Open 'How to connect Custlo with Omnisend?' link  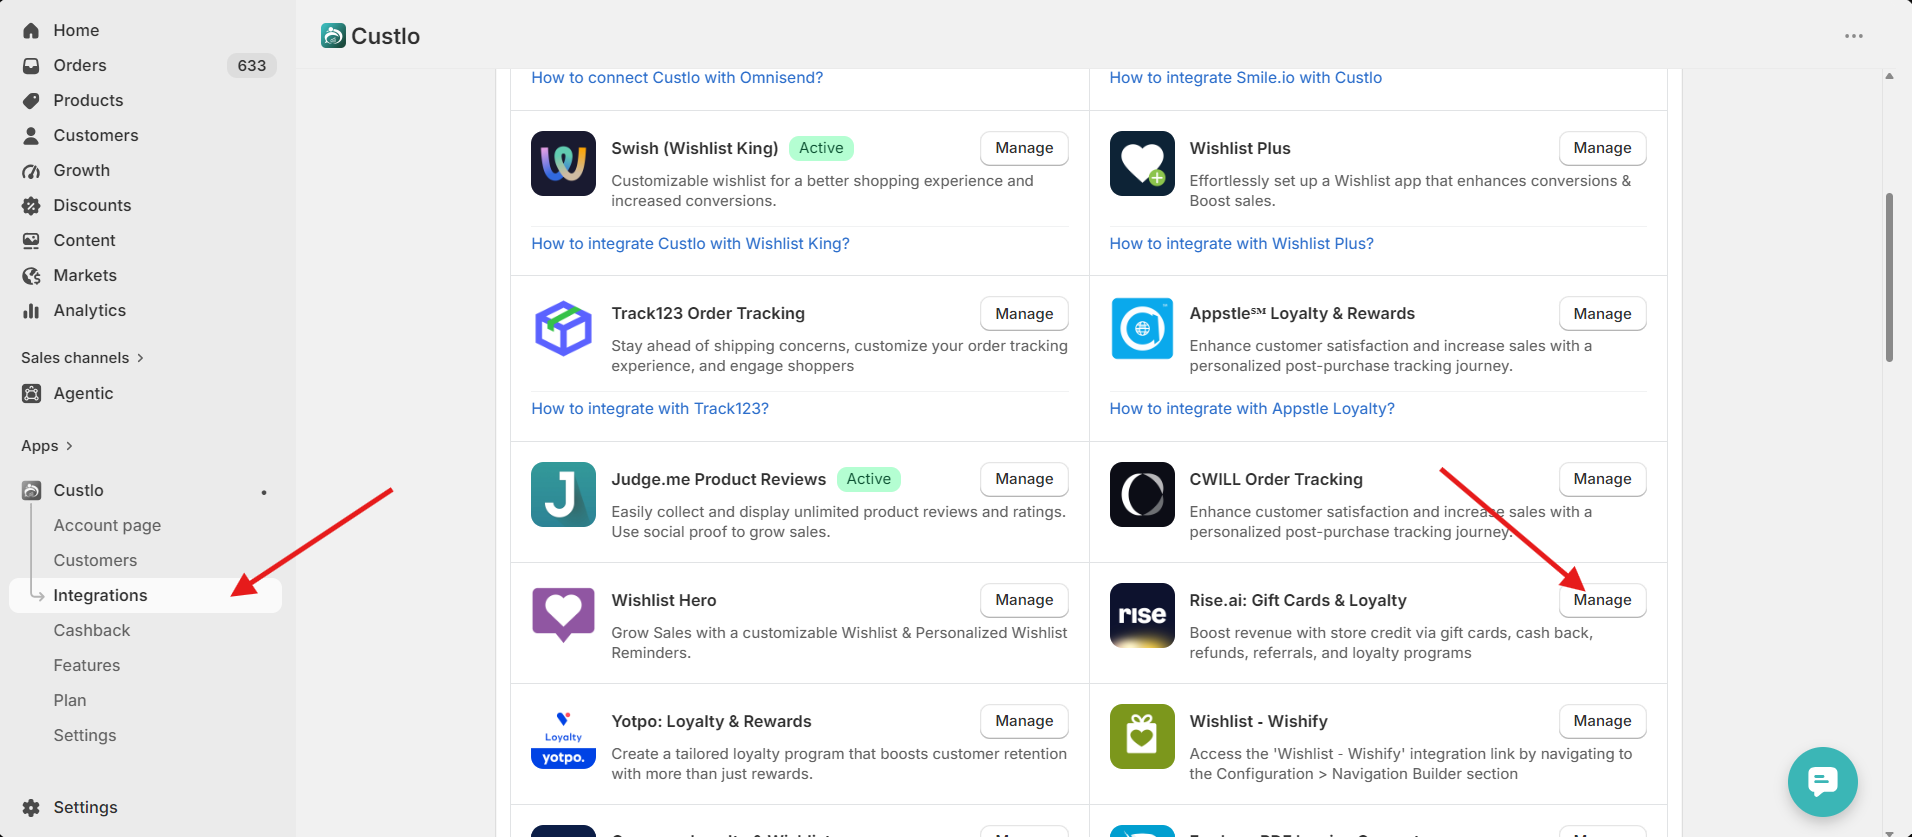tap(677, 78)
